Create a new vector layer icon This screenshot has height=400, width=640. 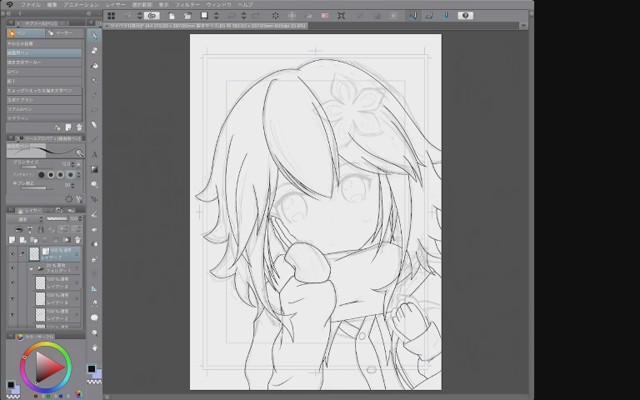point(23,240)
